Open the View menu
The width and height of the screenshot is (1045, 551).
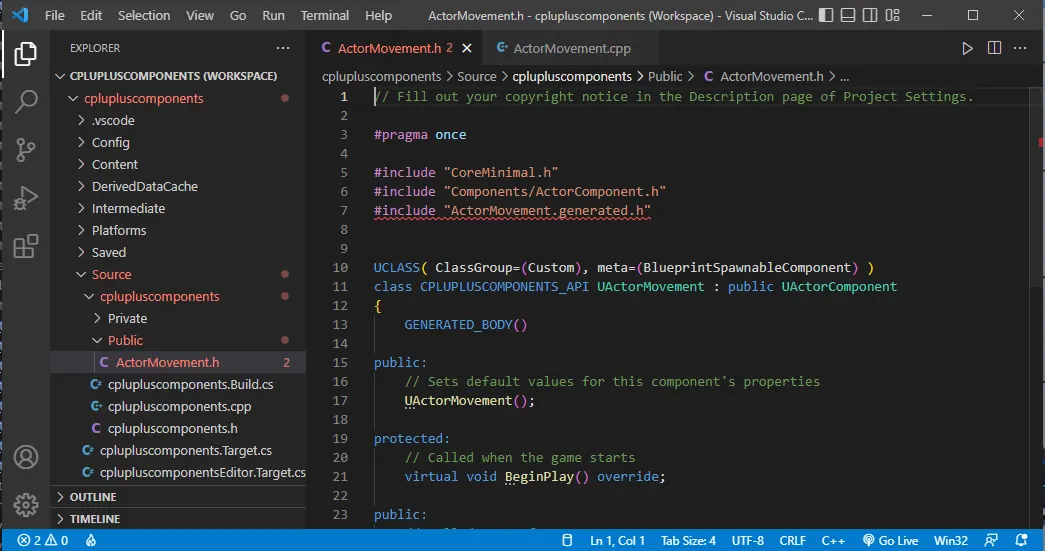click(200, 15)
